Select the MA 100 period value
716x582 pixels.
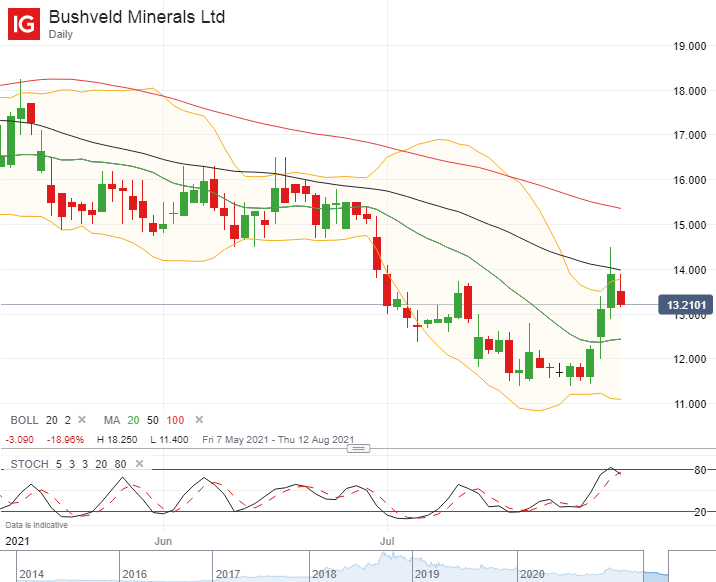(x=175, y=420)
